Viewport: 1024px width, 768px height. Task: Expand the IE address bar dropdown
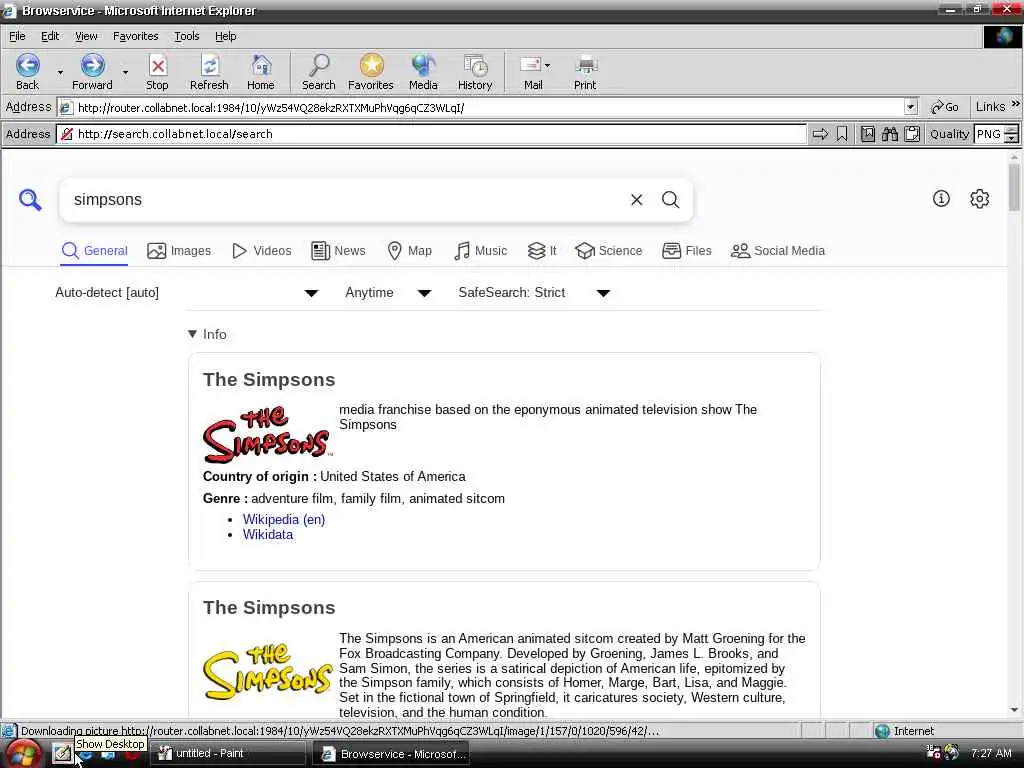pyautogui.click(x=911, y=107)
